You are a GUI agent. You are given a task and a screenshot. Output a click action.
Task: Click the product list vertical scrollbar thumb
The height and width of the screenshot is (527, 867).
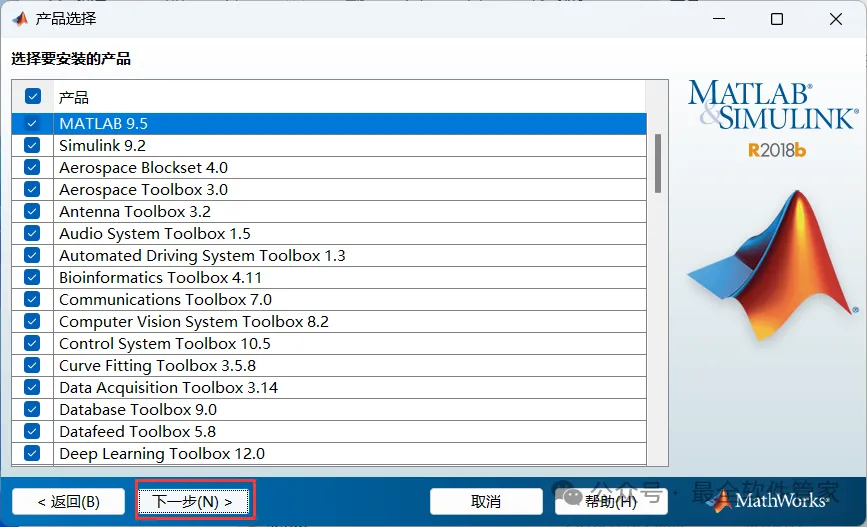coord(657,164)
